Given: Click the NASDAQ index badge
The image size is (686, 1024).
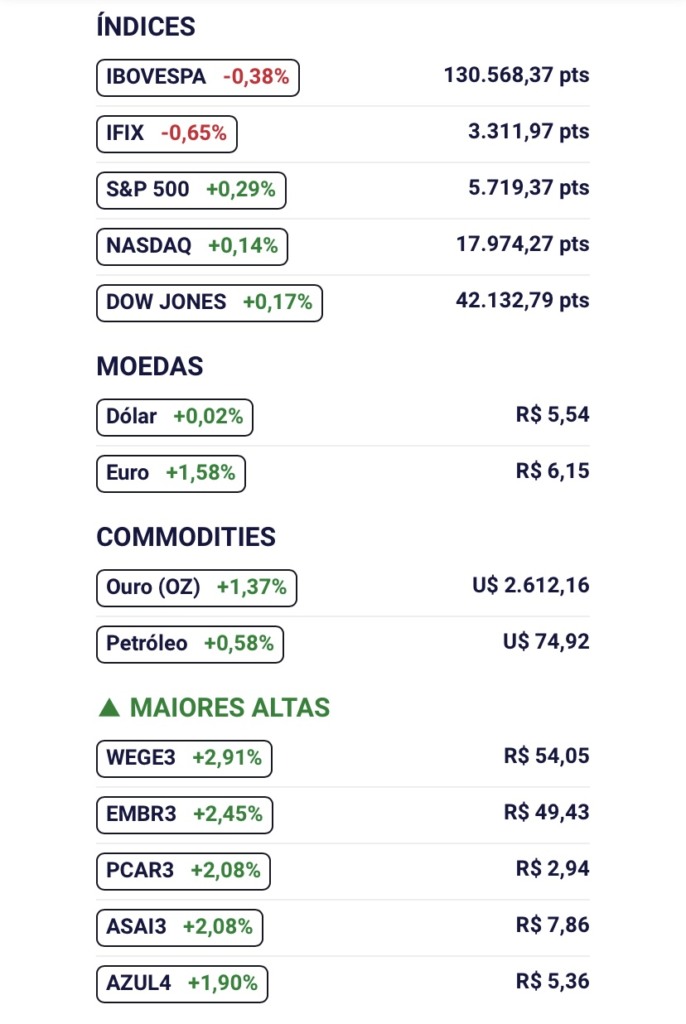Looking at the screenshot, I should pyautogui.click(x=192, y=246).
